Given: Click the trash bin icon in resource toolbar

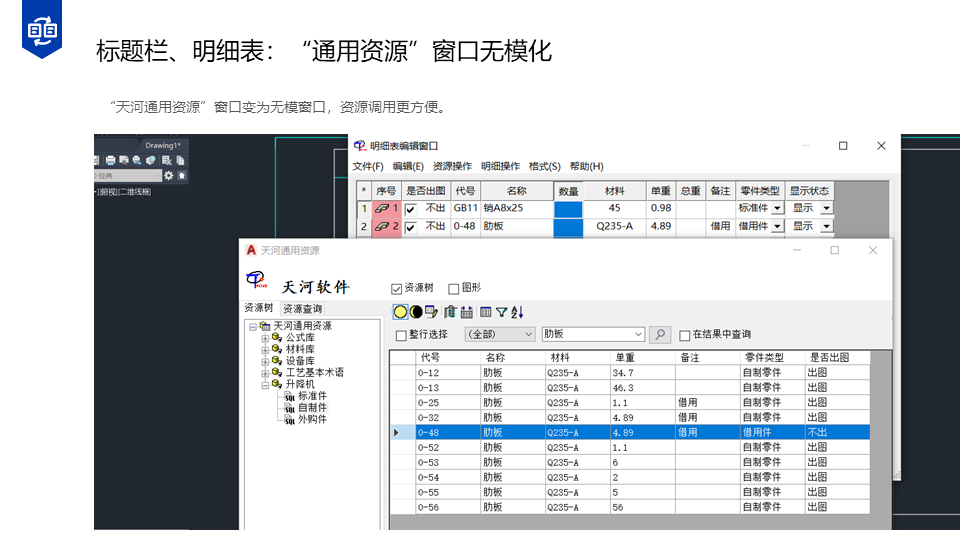Looking at the screenshot, I should point(451,312).
